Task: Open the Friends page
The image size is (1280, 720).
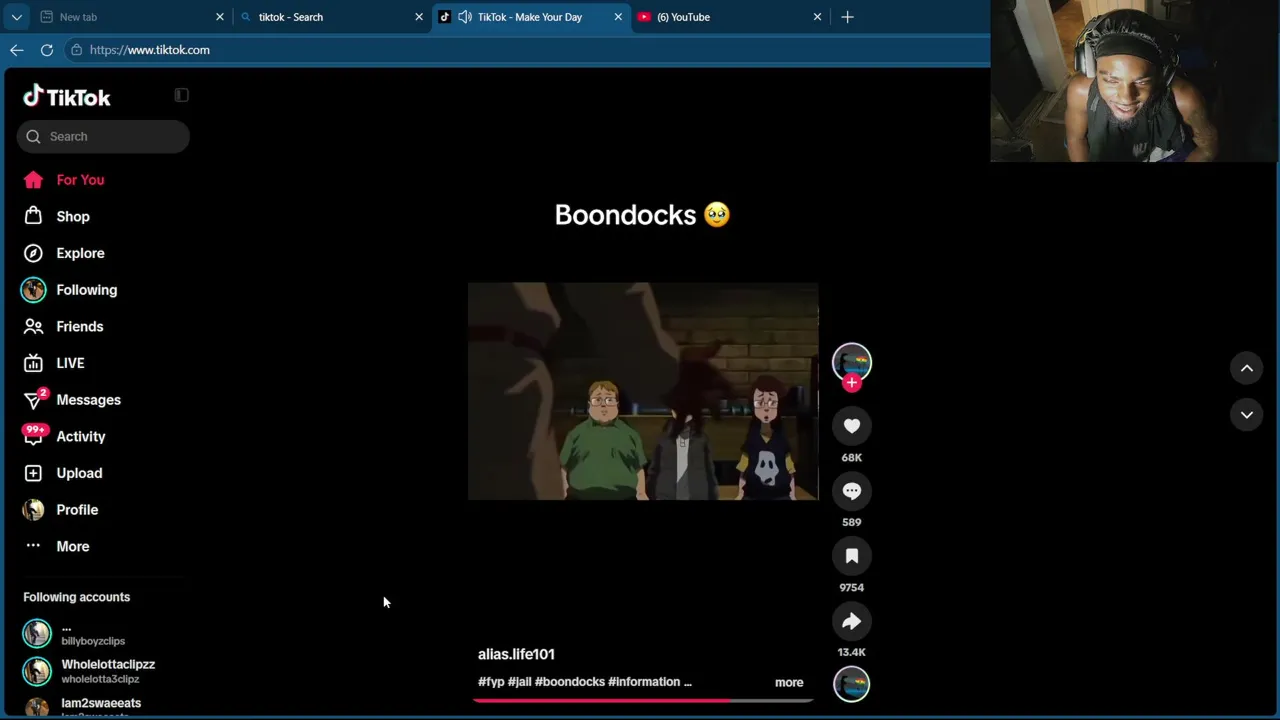Action: click(x=63, y=326)
